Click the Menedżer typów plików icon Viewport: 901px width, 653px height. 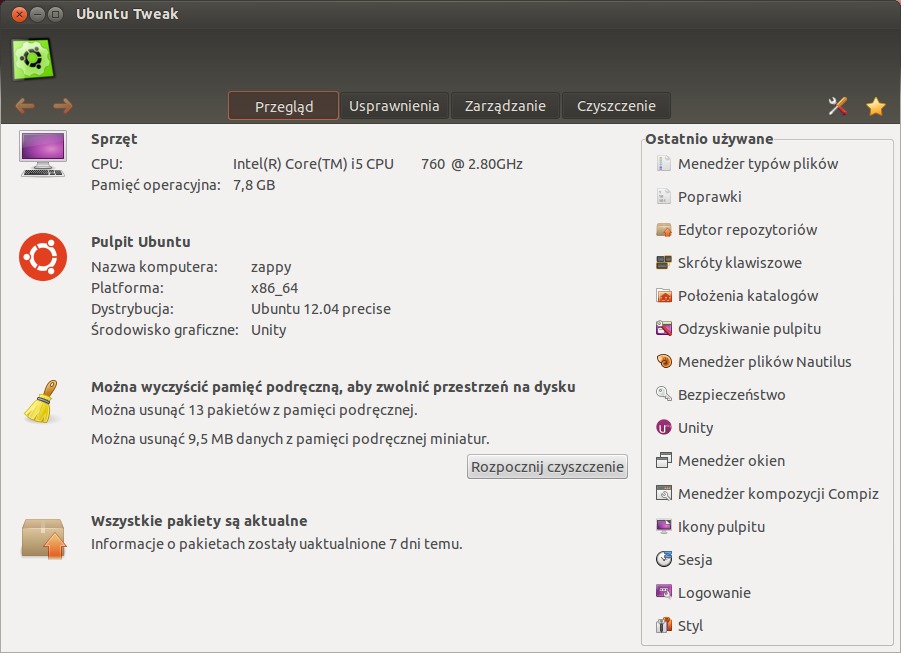pyautogui.click(x=664, y=164)
